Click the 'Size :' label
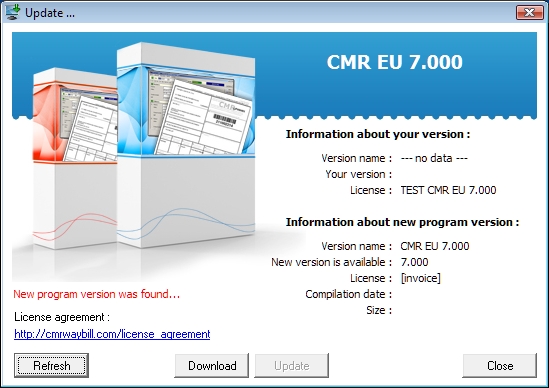This screenshot has height=388, width=549. tap(379, 310)
